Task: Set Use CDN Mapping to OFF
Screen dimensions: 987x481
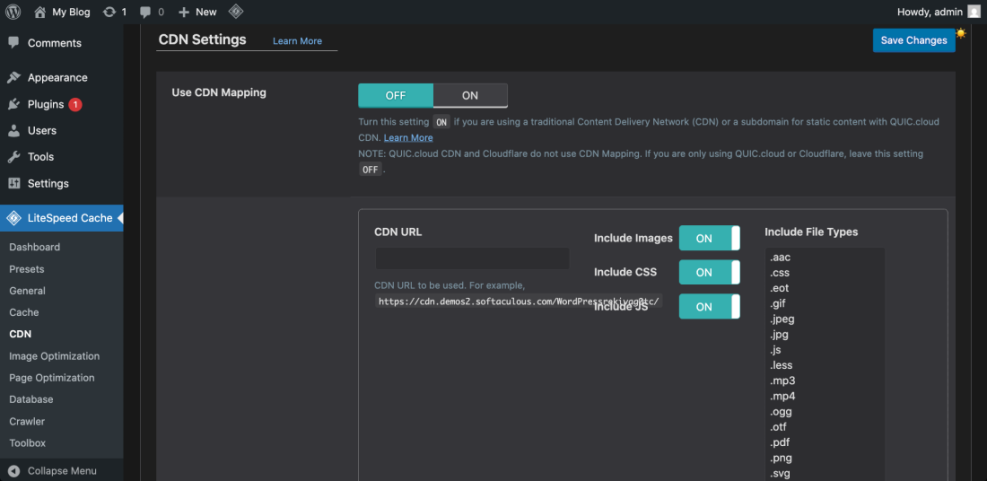Action: click(395, 96)
